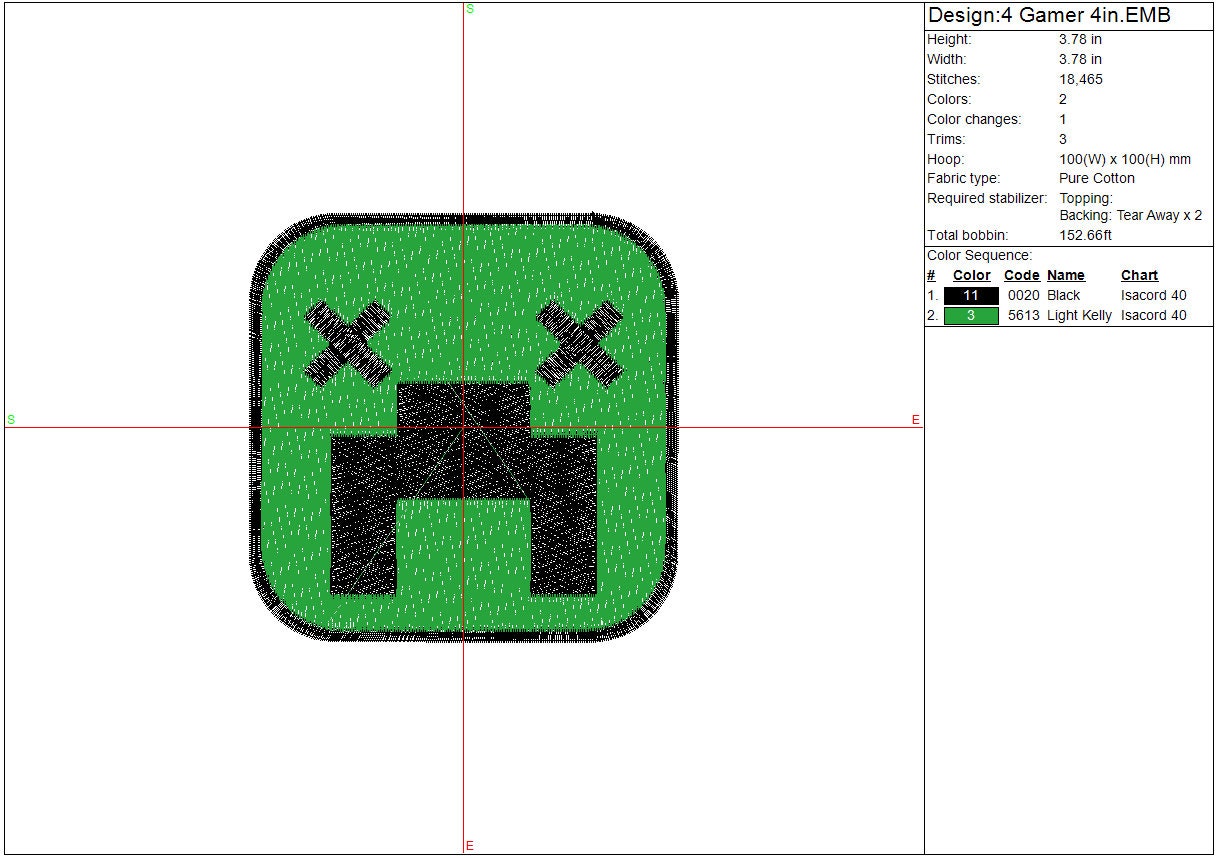The width and height of the screenshot is (1218, 858).
Task: Click the Total bobbin value 152.66ft
Action: [x=1085, y=236]
